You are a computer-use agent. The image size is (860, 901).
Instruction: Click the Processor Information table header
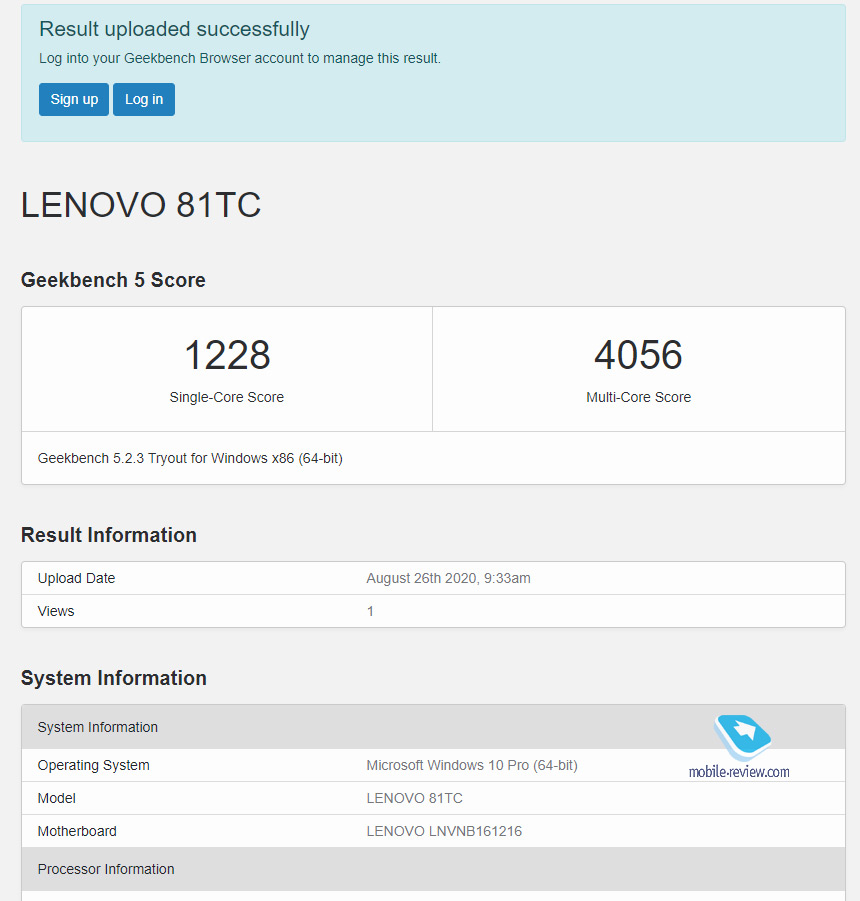click(433, 869)
